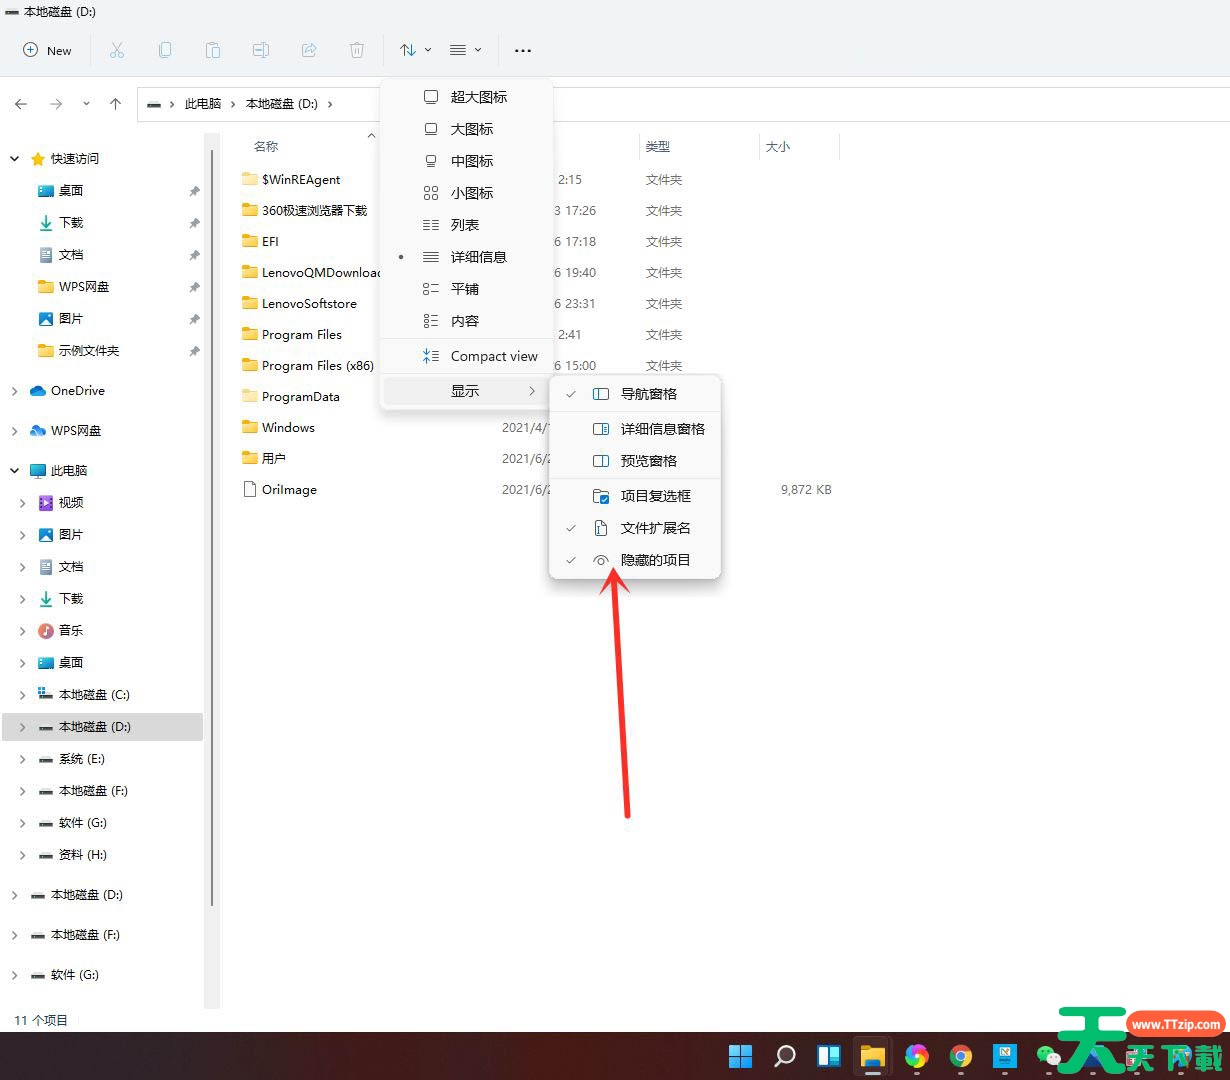Toggle 隐藏的项目 option
Image resolution: width=1230 pixels, height=1080 pixels.
pos(635,560)
